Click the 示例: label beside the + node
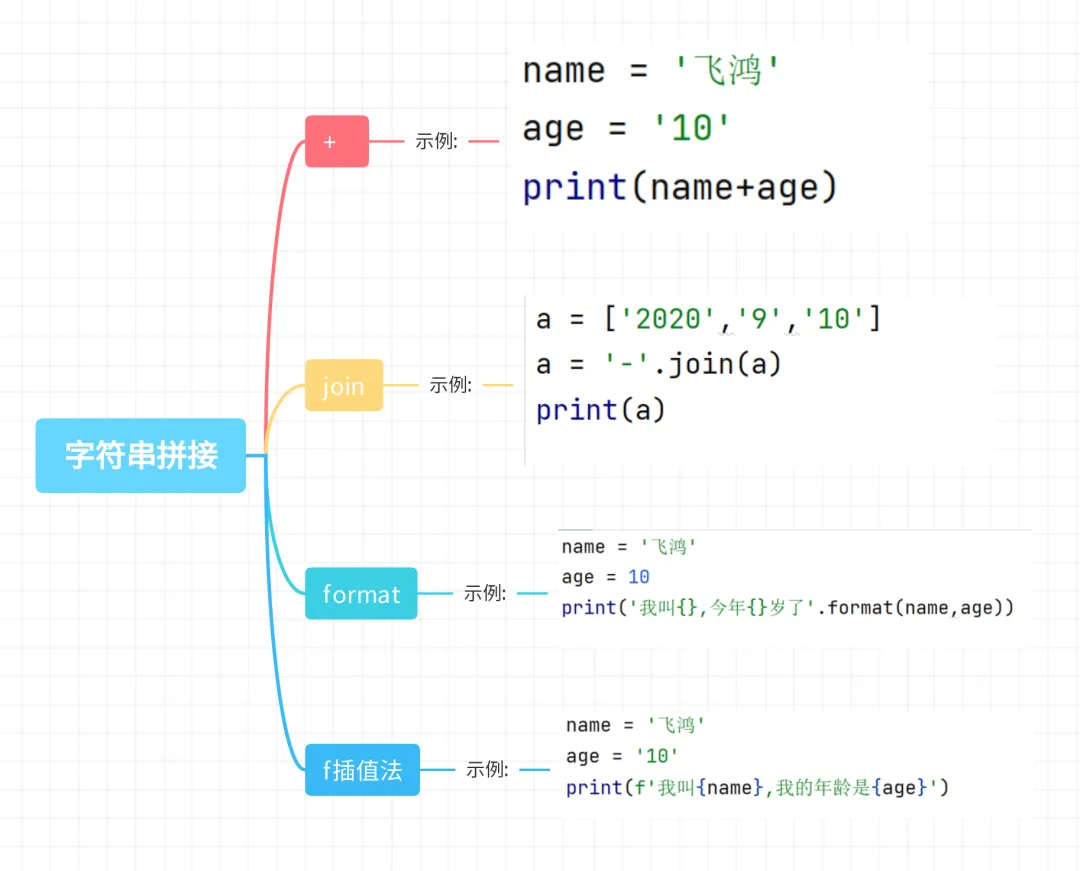This screenshot has width=1080, height=871. tap(436, 141)
